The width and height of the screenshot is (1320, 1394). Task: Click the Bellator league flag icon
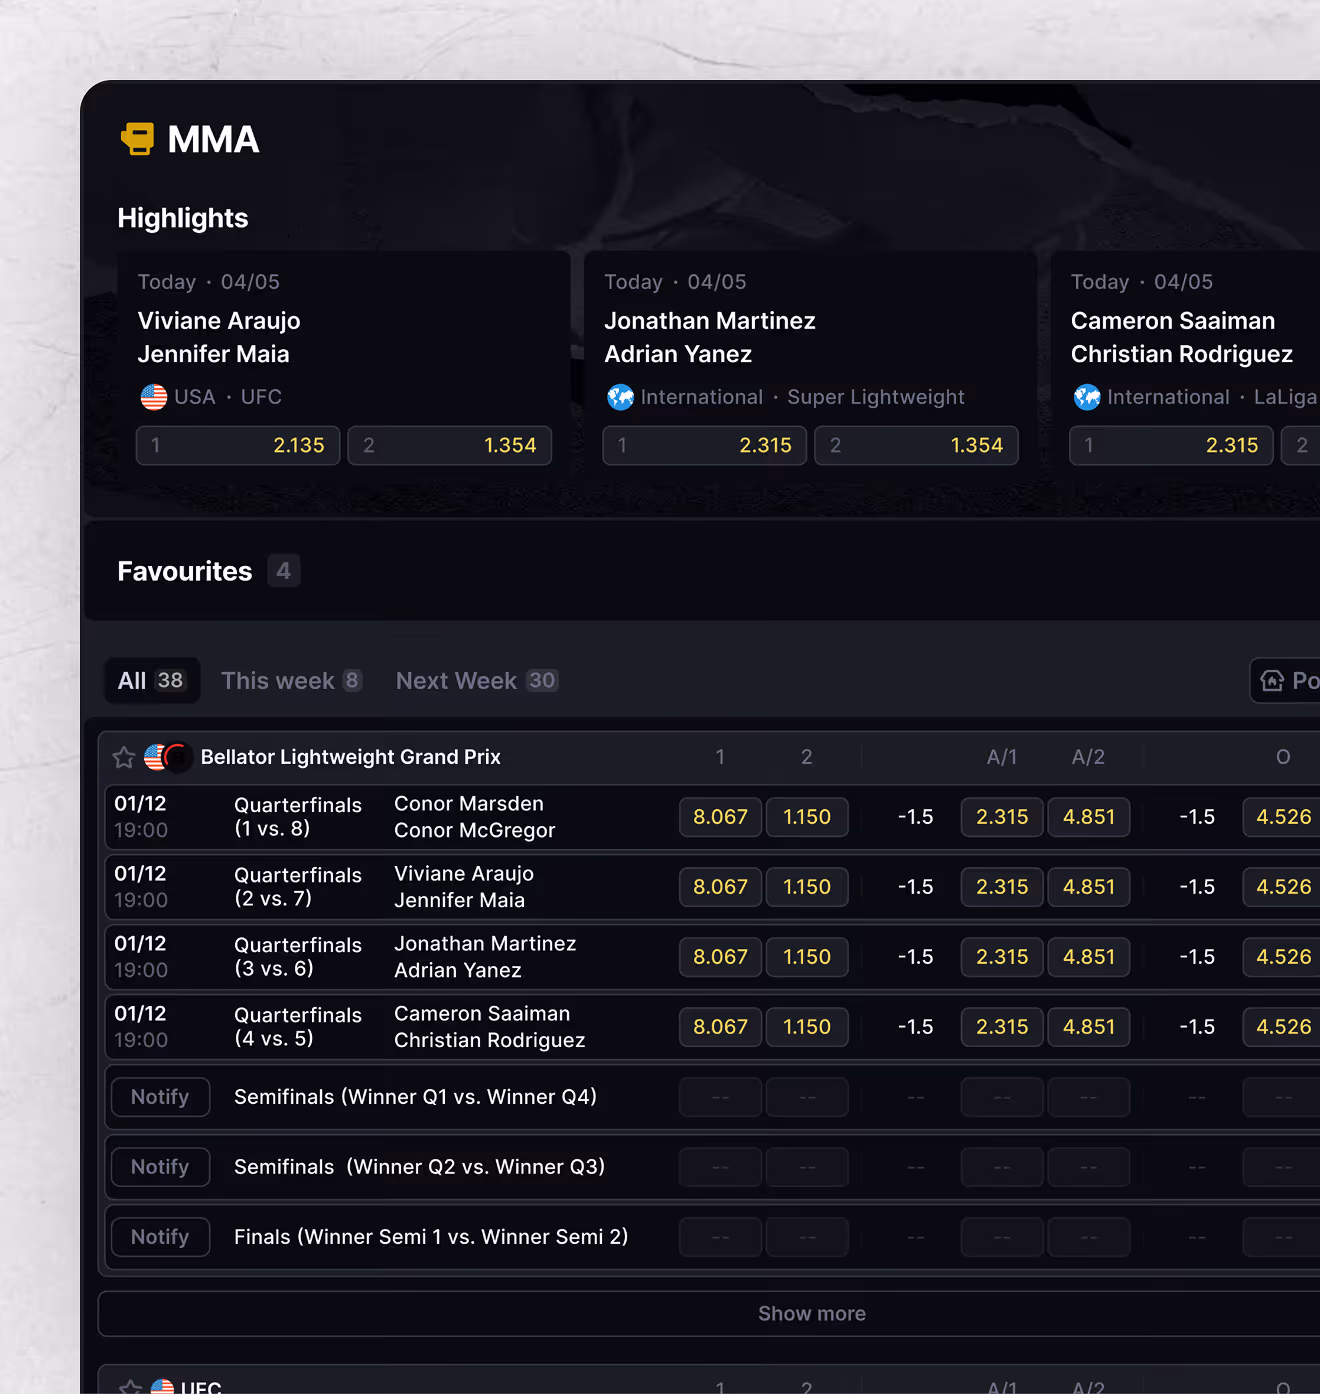(168, 757)
